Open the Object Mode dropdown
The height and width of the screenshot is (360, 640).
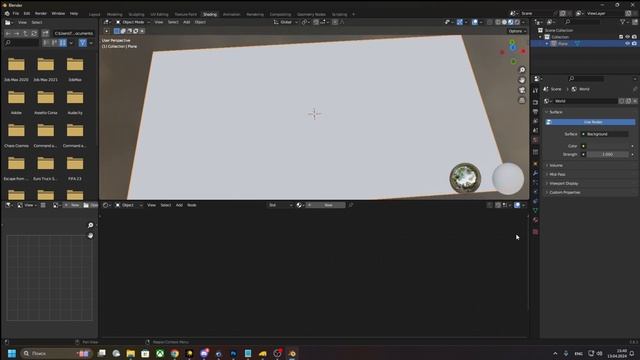[133, 22]
